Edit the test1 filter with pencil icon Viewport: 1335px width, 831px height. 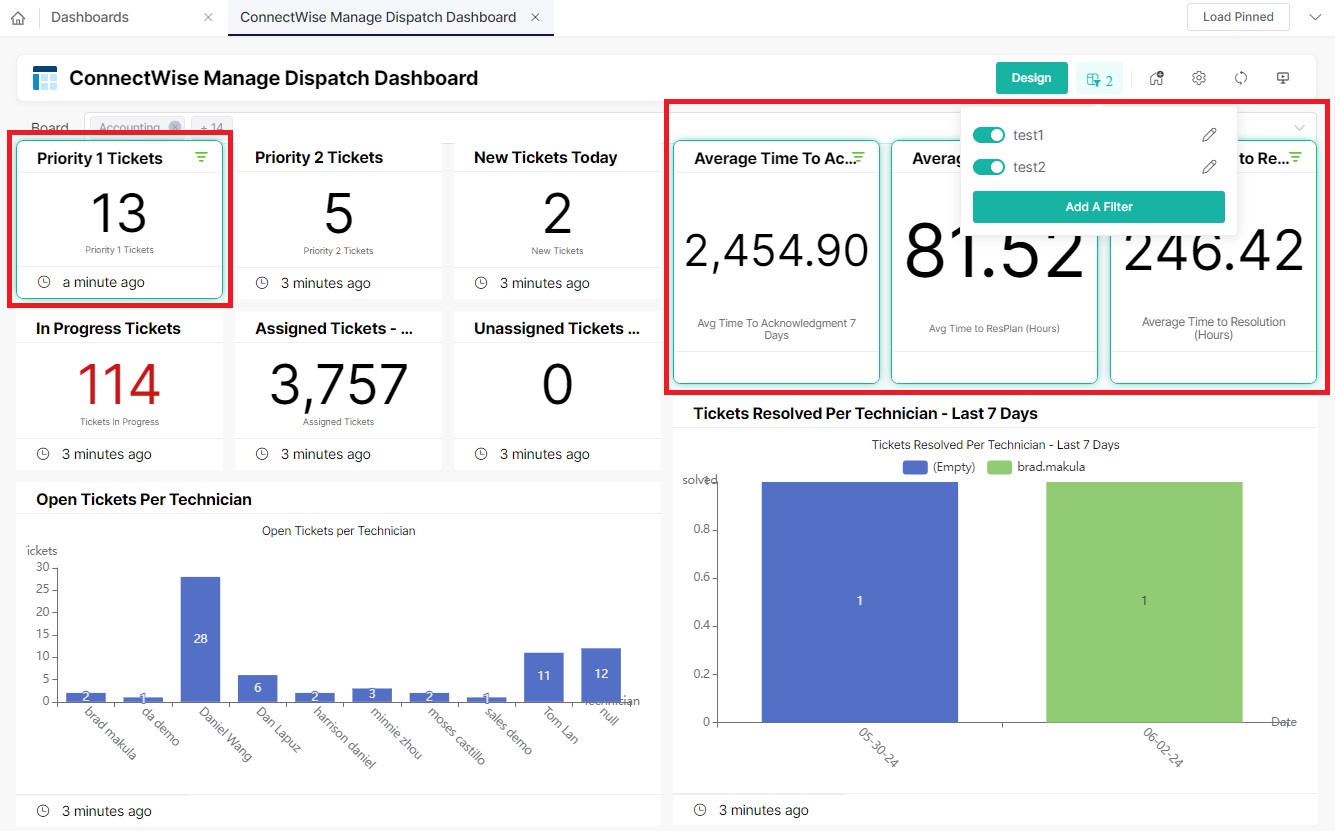click(x=1209, y=135)
